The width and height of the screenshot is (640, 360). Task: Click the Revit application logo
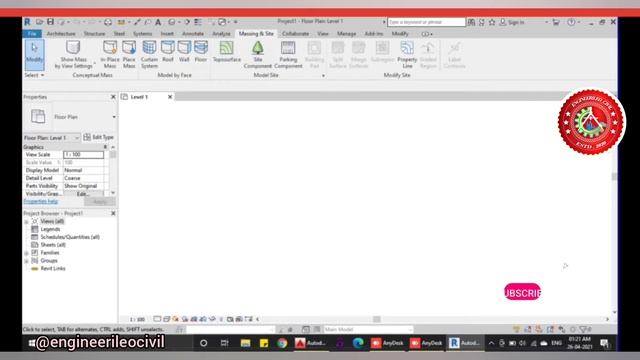(x=27, y=22)
